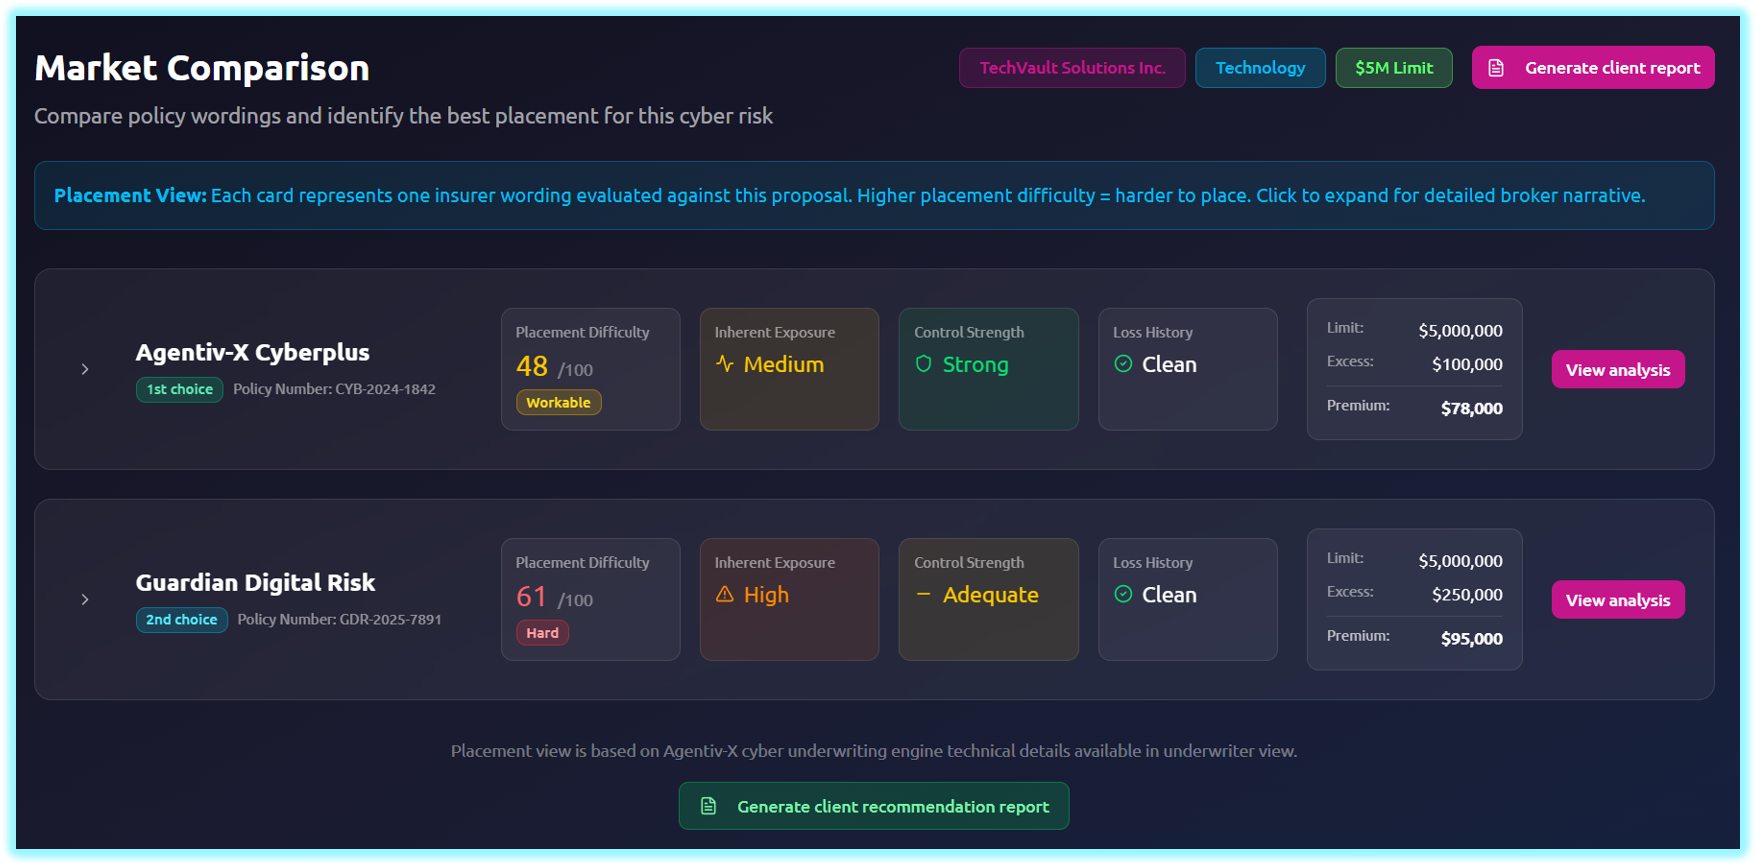
Task: Click the Hard difficulty badge
Action: click(542, 632)
